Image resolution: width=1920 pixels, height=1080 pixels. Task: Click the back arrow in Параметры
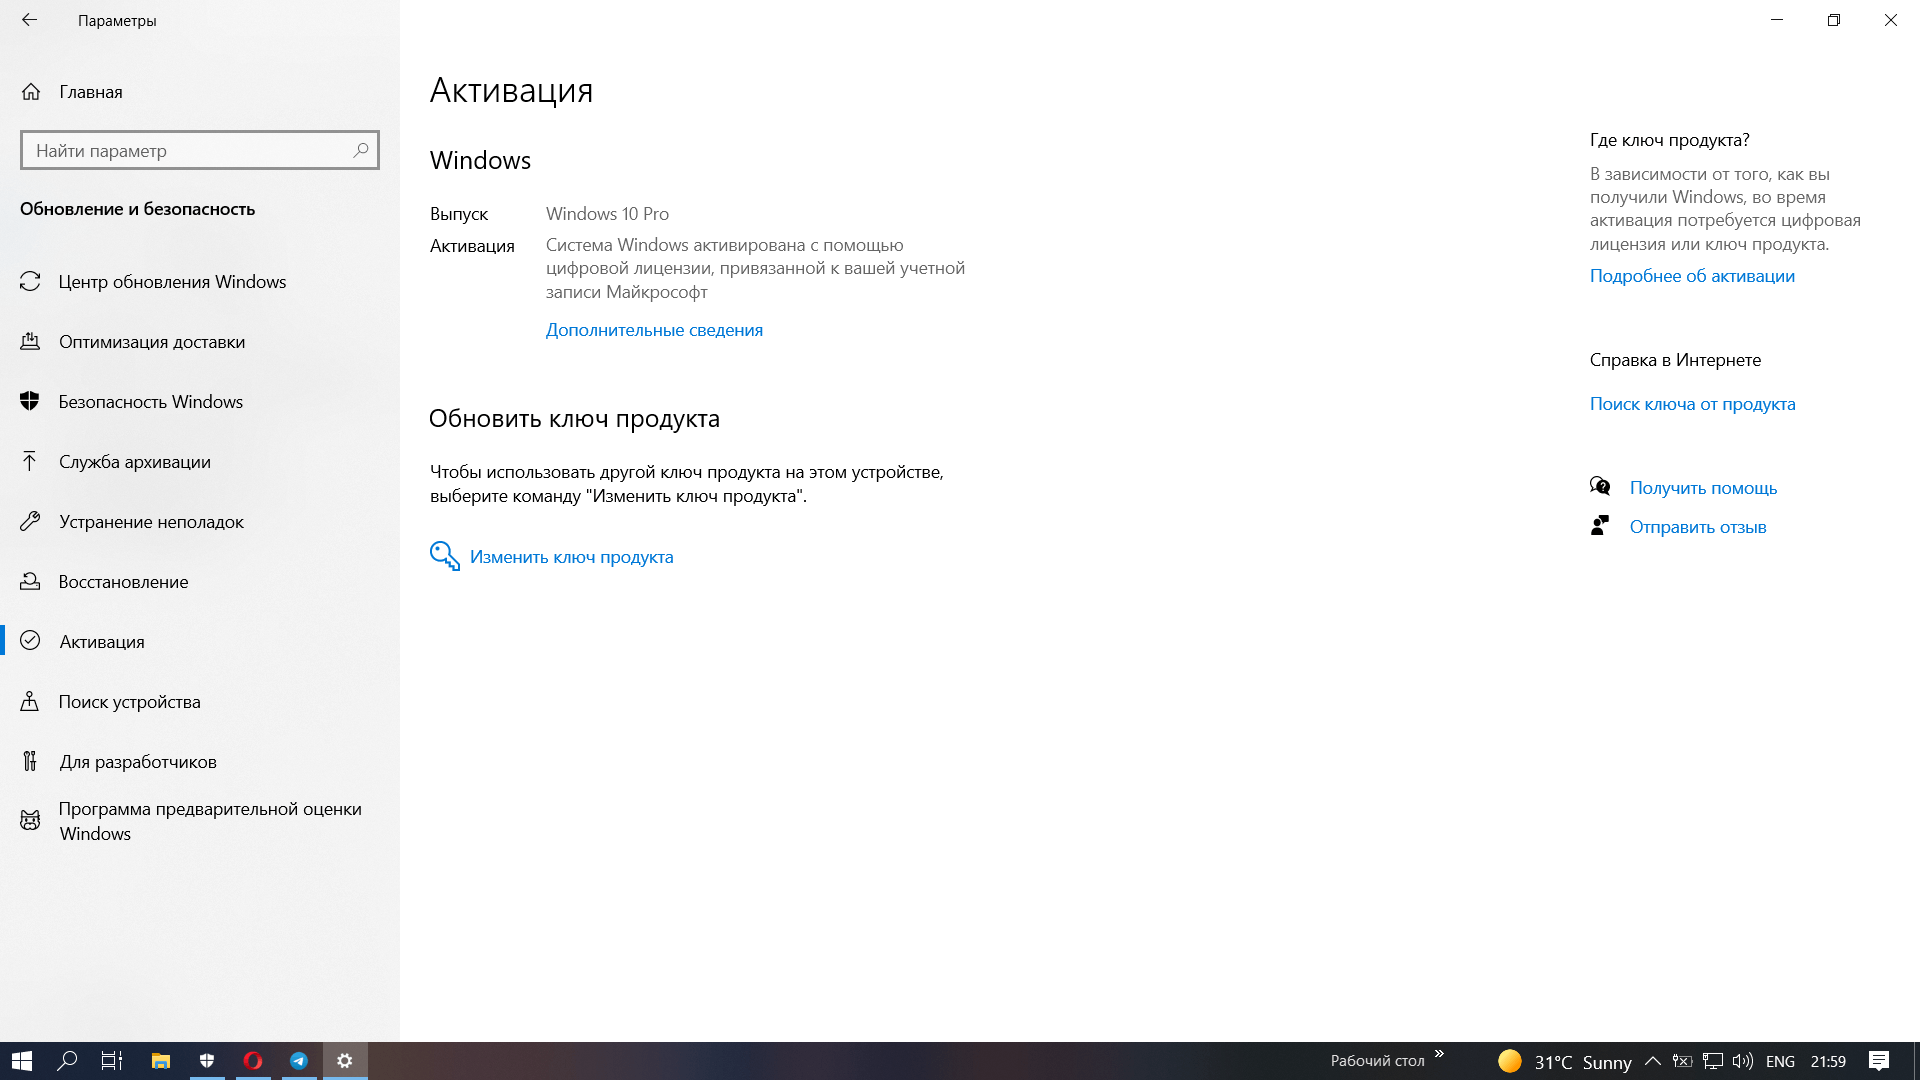pos(29,20)
